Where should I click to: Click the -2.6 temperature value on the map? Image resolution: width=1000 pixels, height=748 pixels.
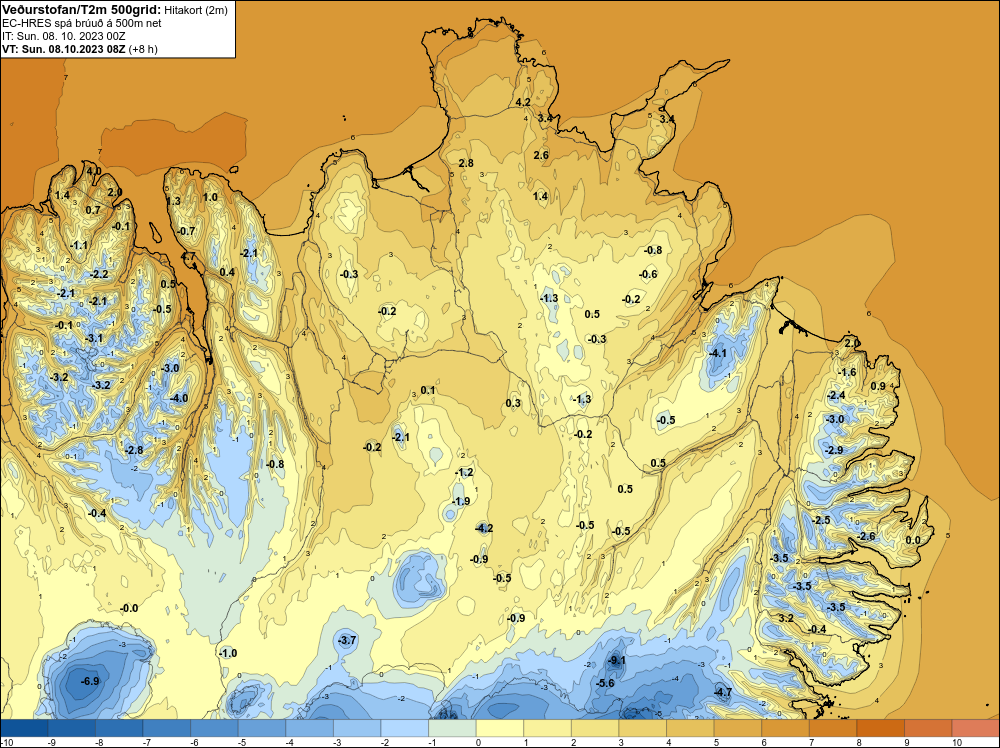point(867,536)
